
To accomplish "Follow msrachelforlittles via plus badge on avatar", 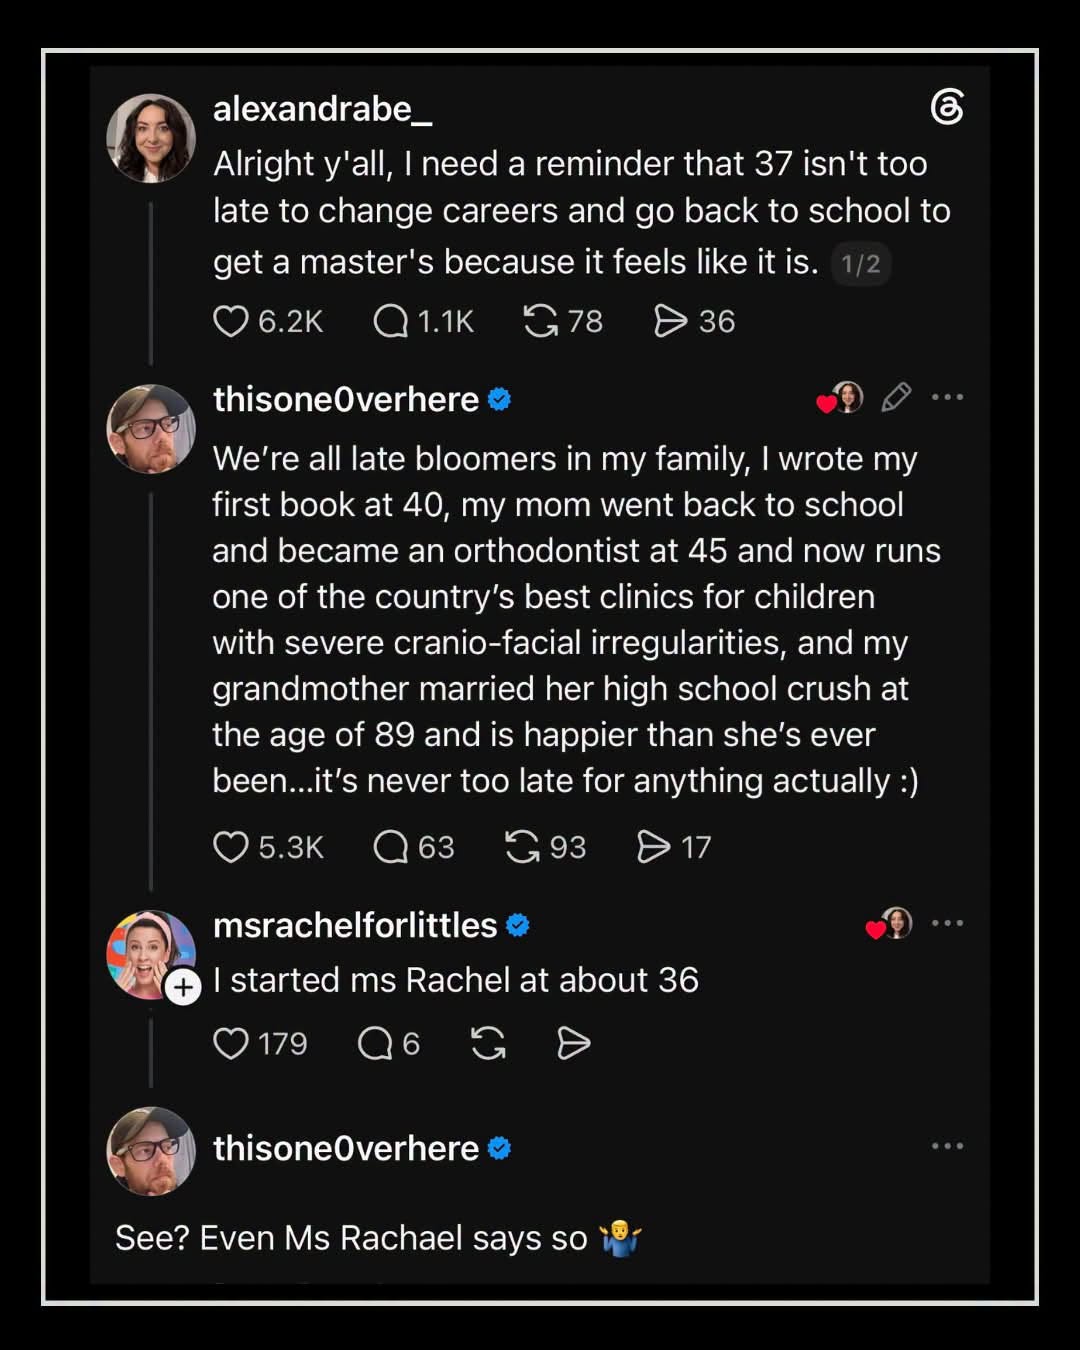I will click(183, 988).
